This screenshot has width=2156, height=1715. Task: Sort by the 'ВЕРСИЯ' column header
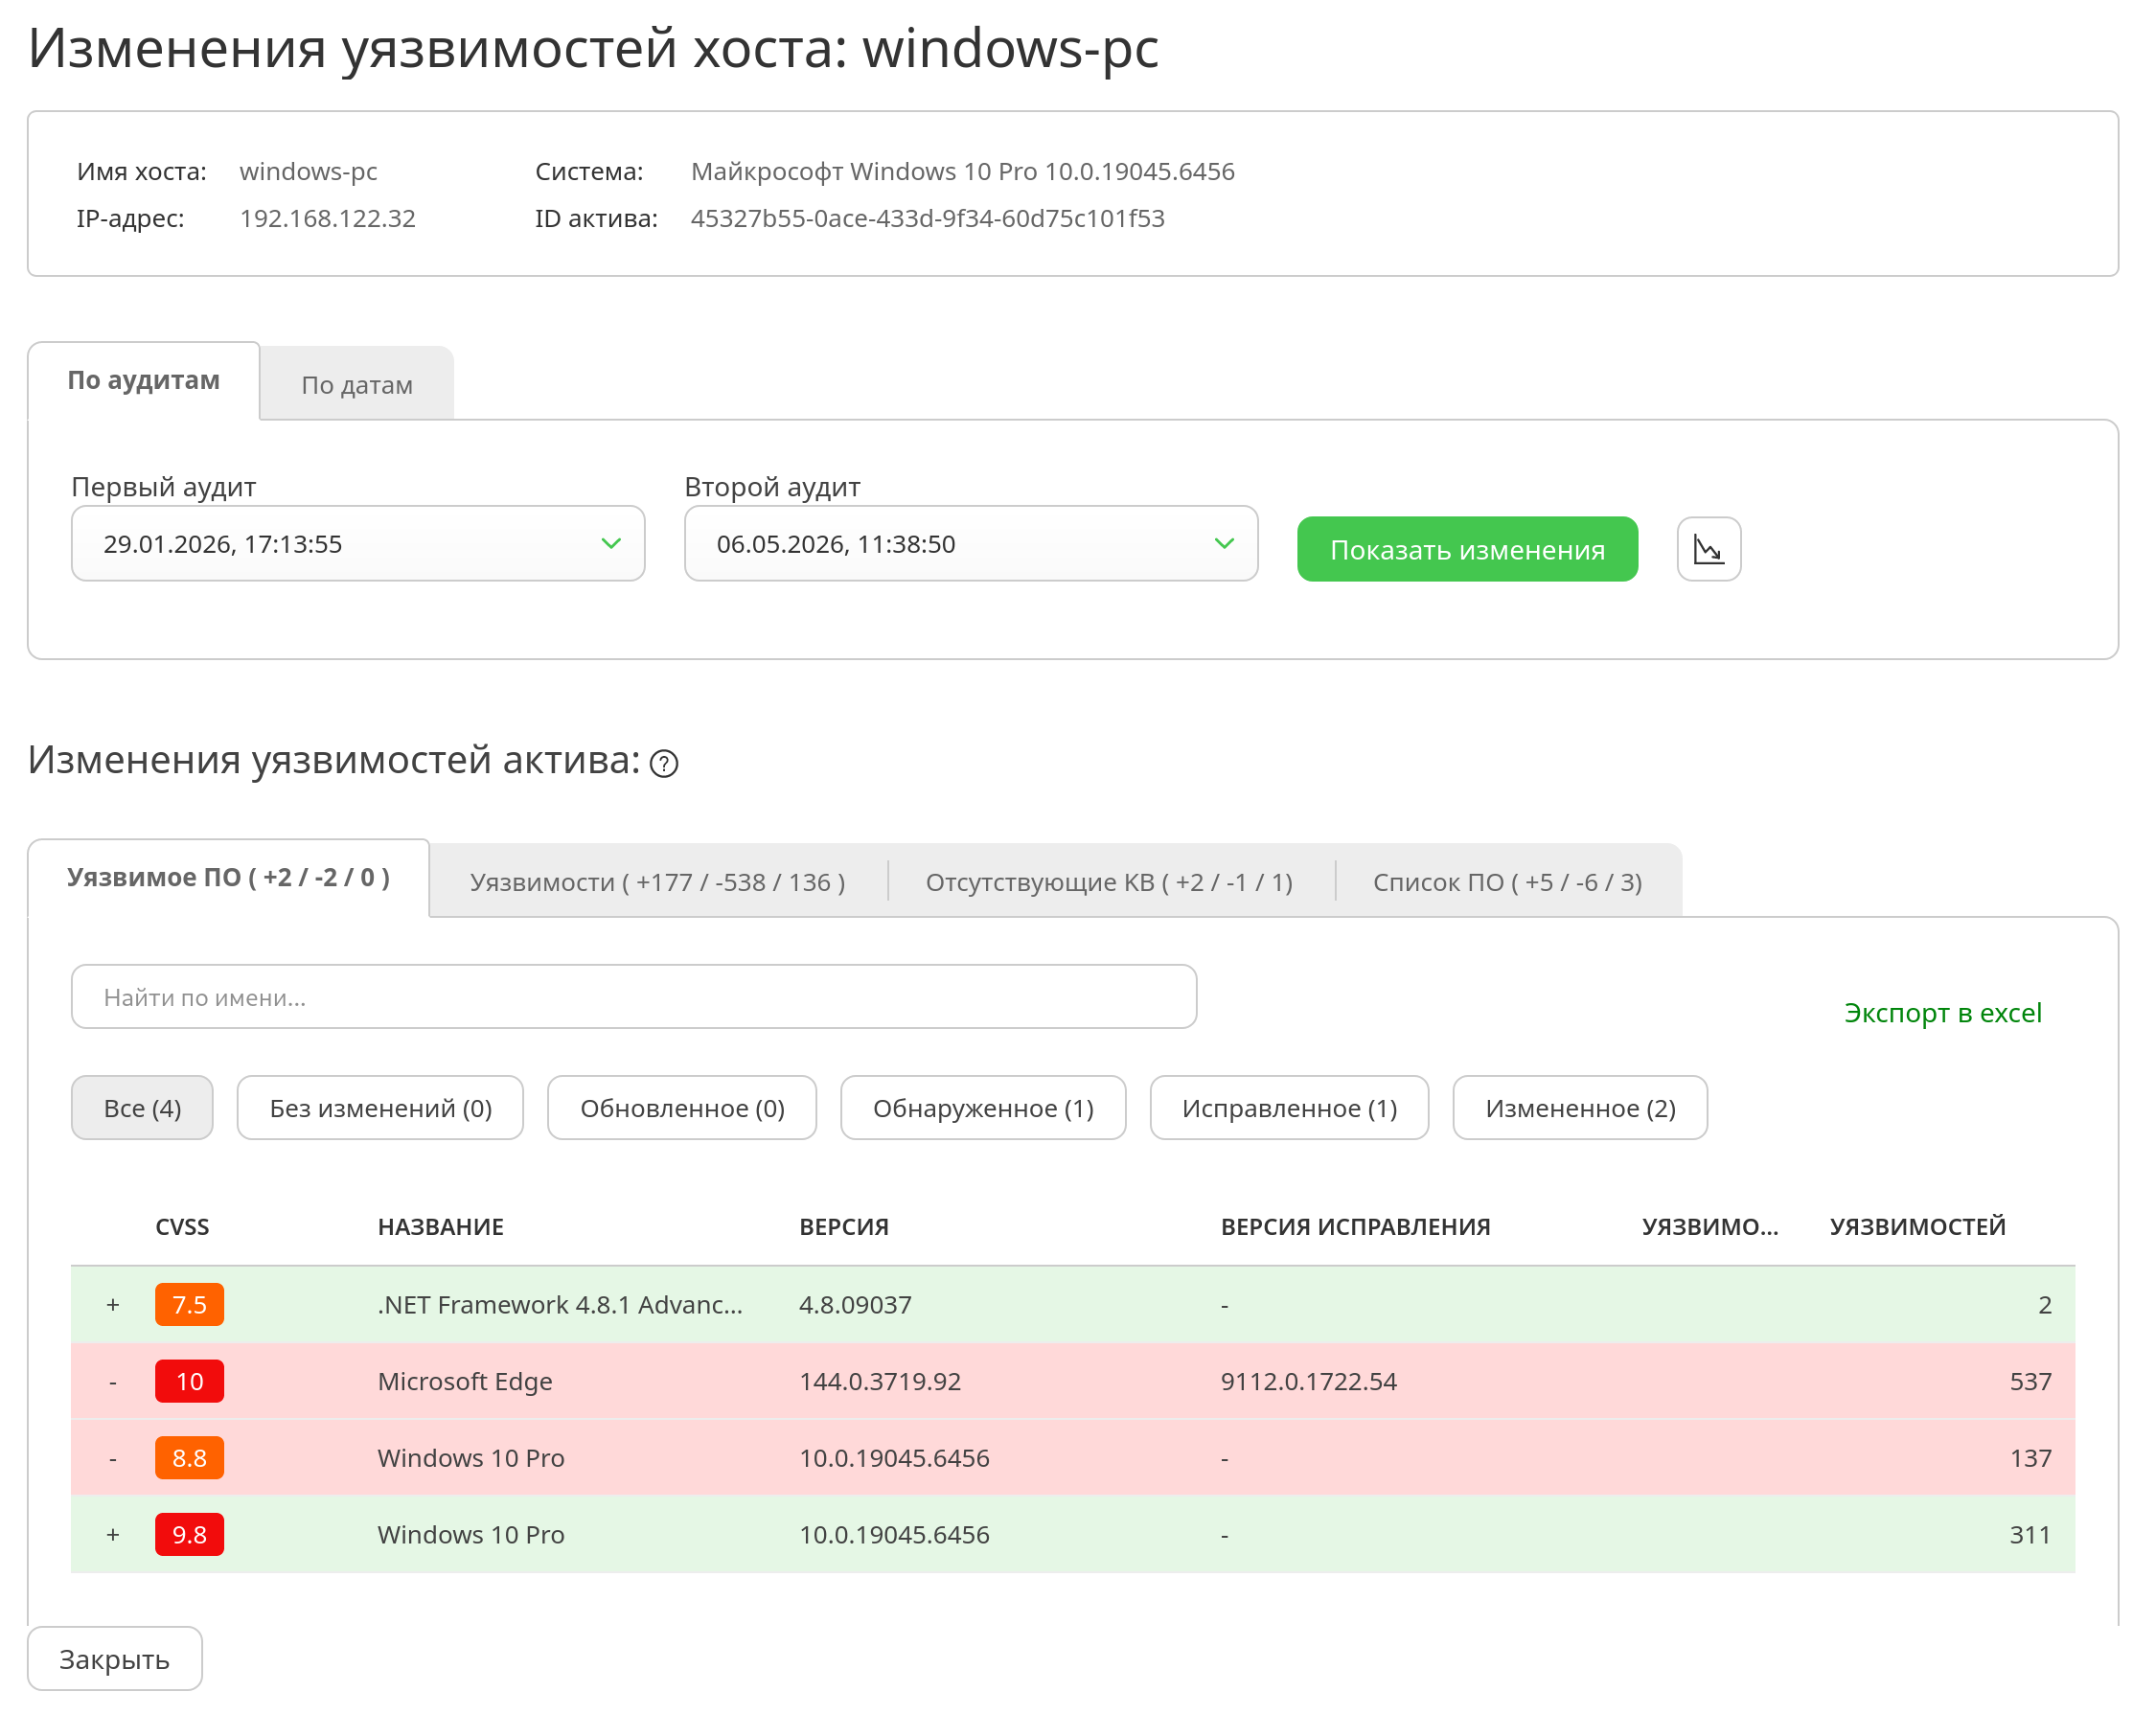pos(844,1227)
